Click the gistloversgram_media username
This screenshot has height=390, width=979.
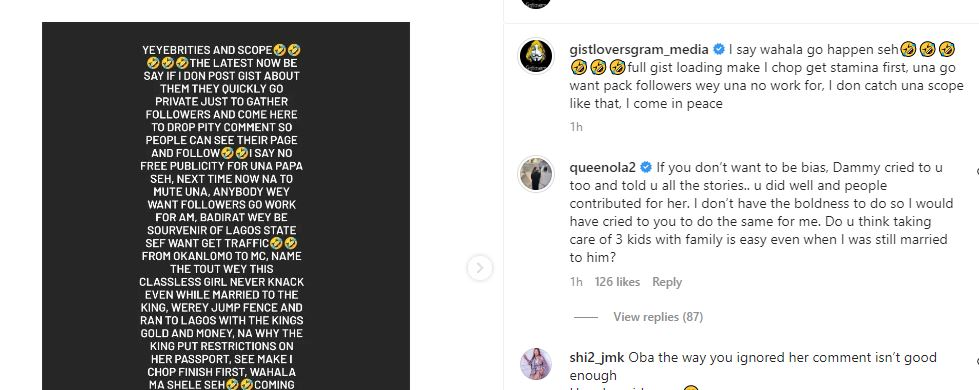639,49
